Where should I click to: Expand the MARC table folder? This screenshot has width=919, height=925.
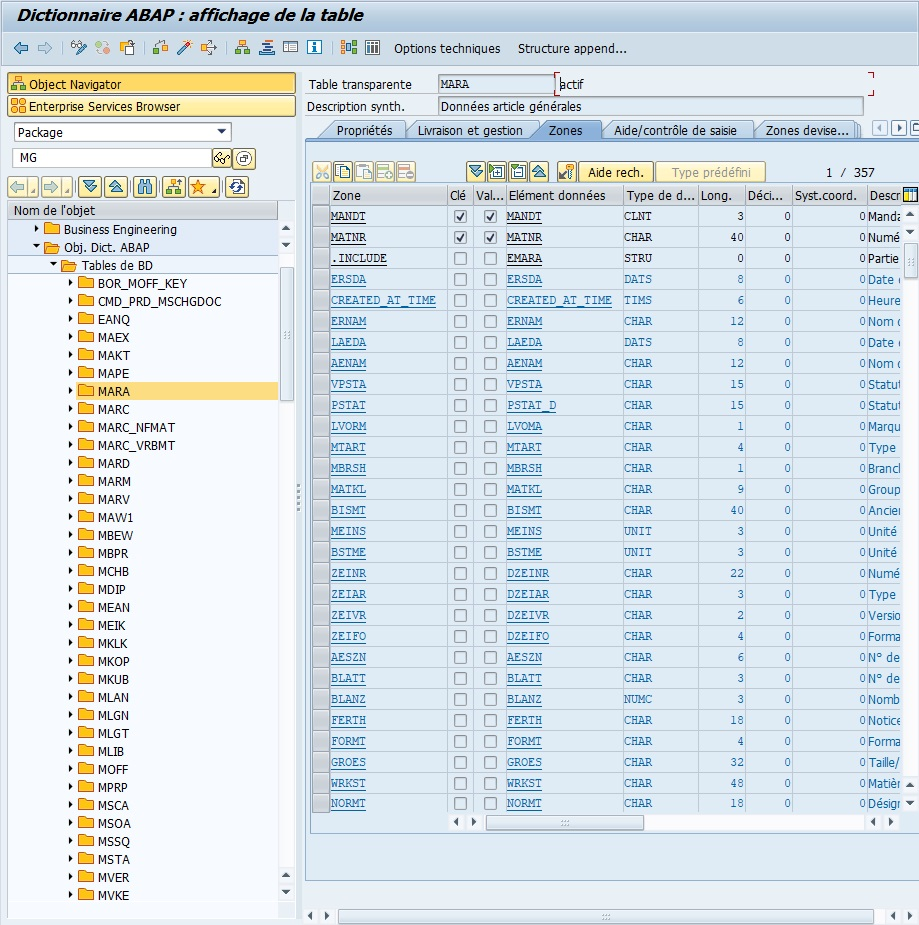click(x=71, y=409)
